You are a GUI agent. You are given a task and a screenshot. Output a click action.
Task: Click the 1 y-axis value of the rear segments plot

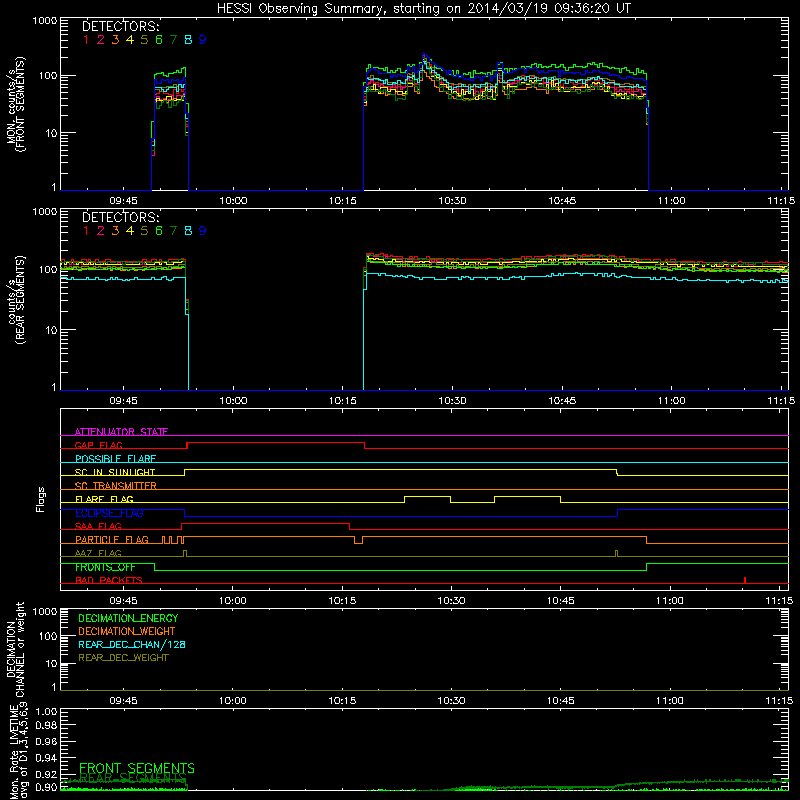click(x=55, y=388)
